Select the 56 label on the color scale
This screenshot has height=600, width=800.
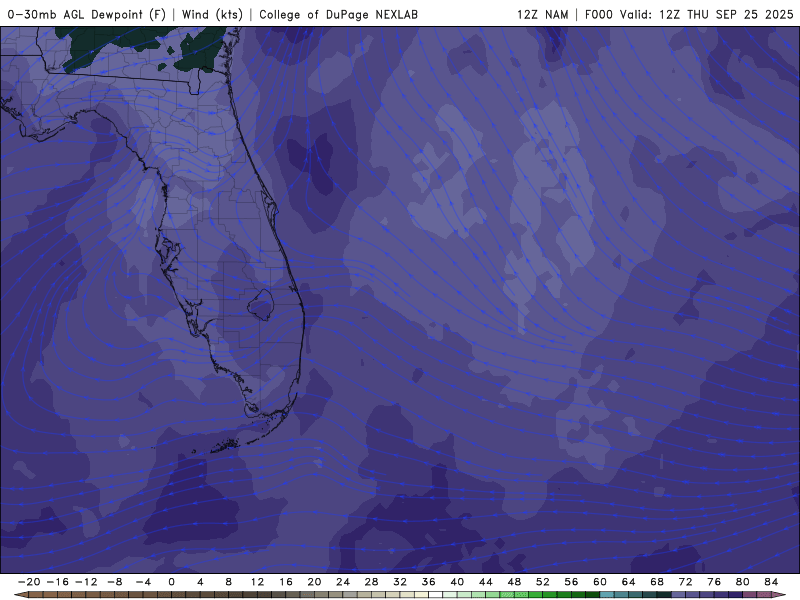pos(571,582)
